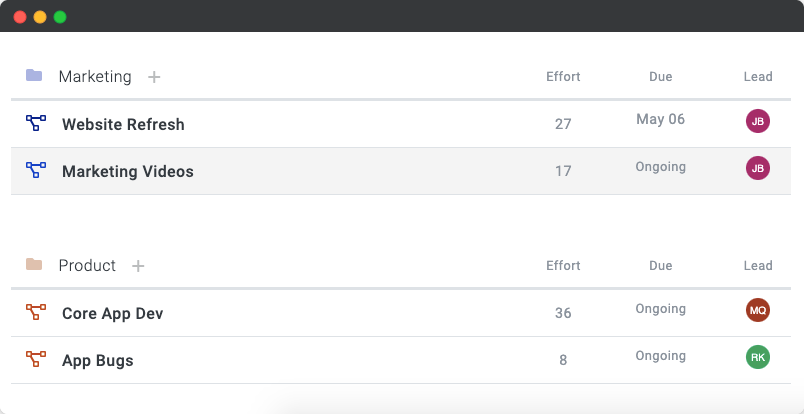Add a project with Product's plus icon
The width and height of the screenshot is (804, 414).
click(138, 266)
